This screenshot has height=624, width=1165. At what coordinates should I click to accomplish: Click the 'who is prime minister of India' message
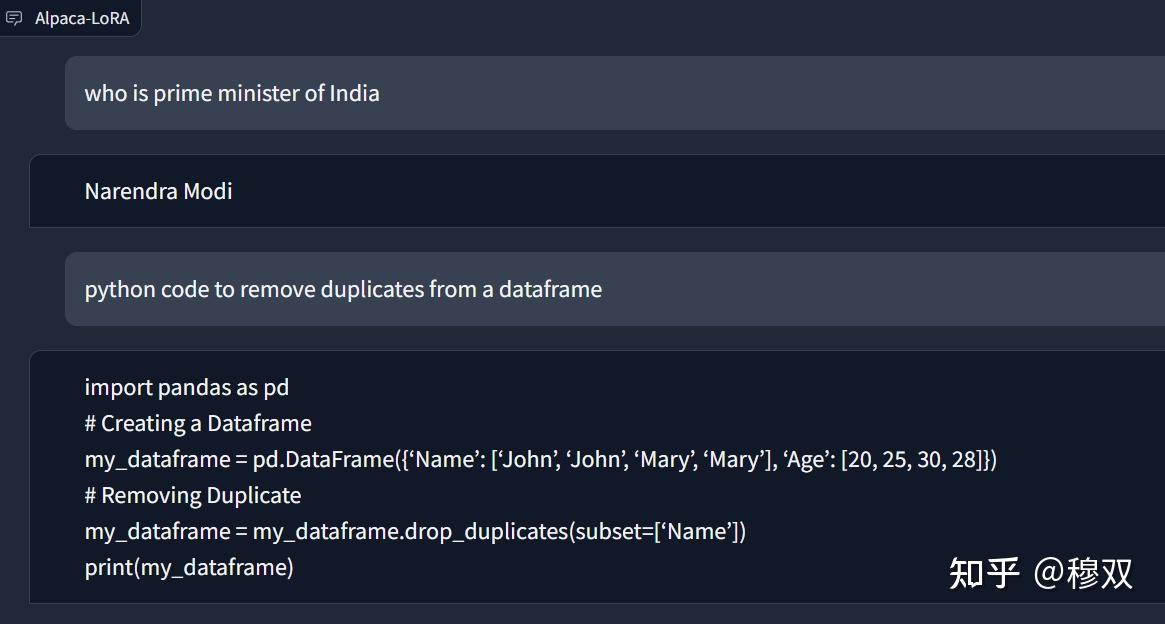click(232, 94)
